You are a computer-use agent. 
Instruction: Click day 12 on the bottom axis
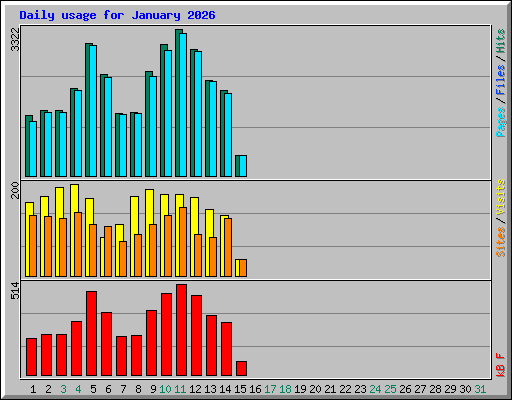(x=195, y=389)
